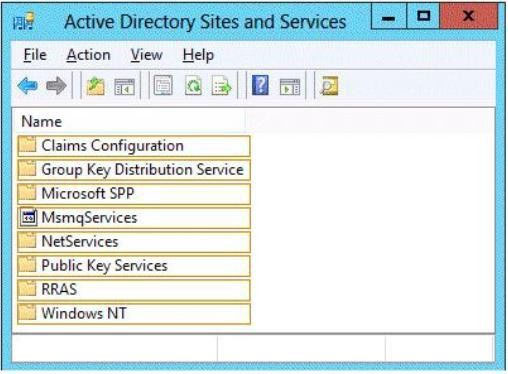
Task: Open the Action menu
Action: click(x=88, y=55)
